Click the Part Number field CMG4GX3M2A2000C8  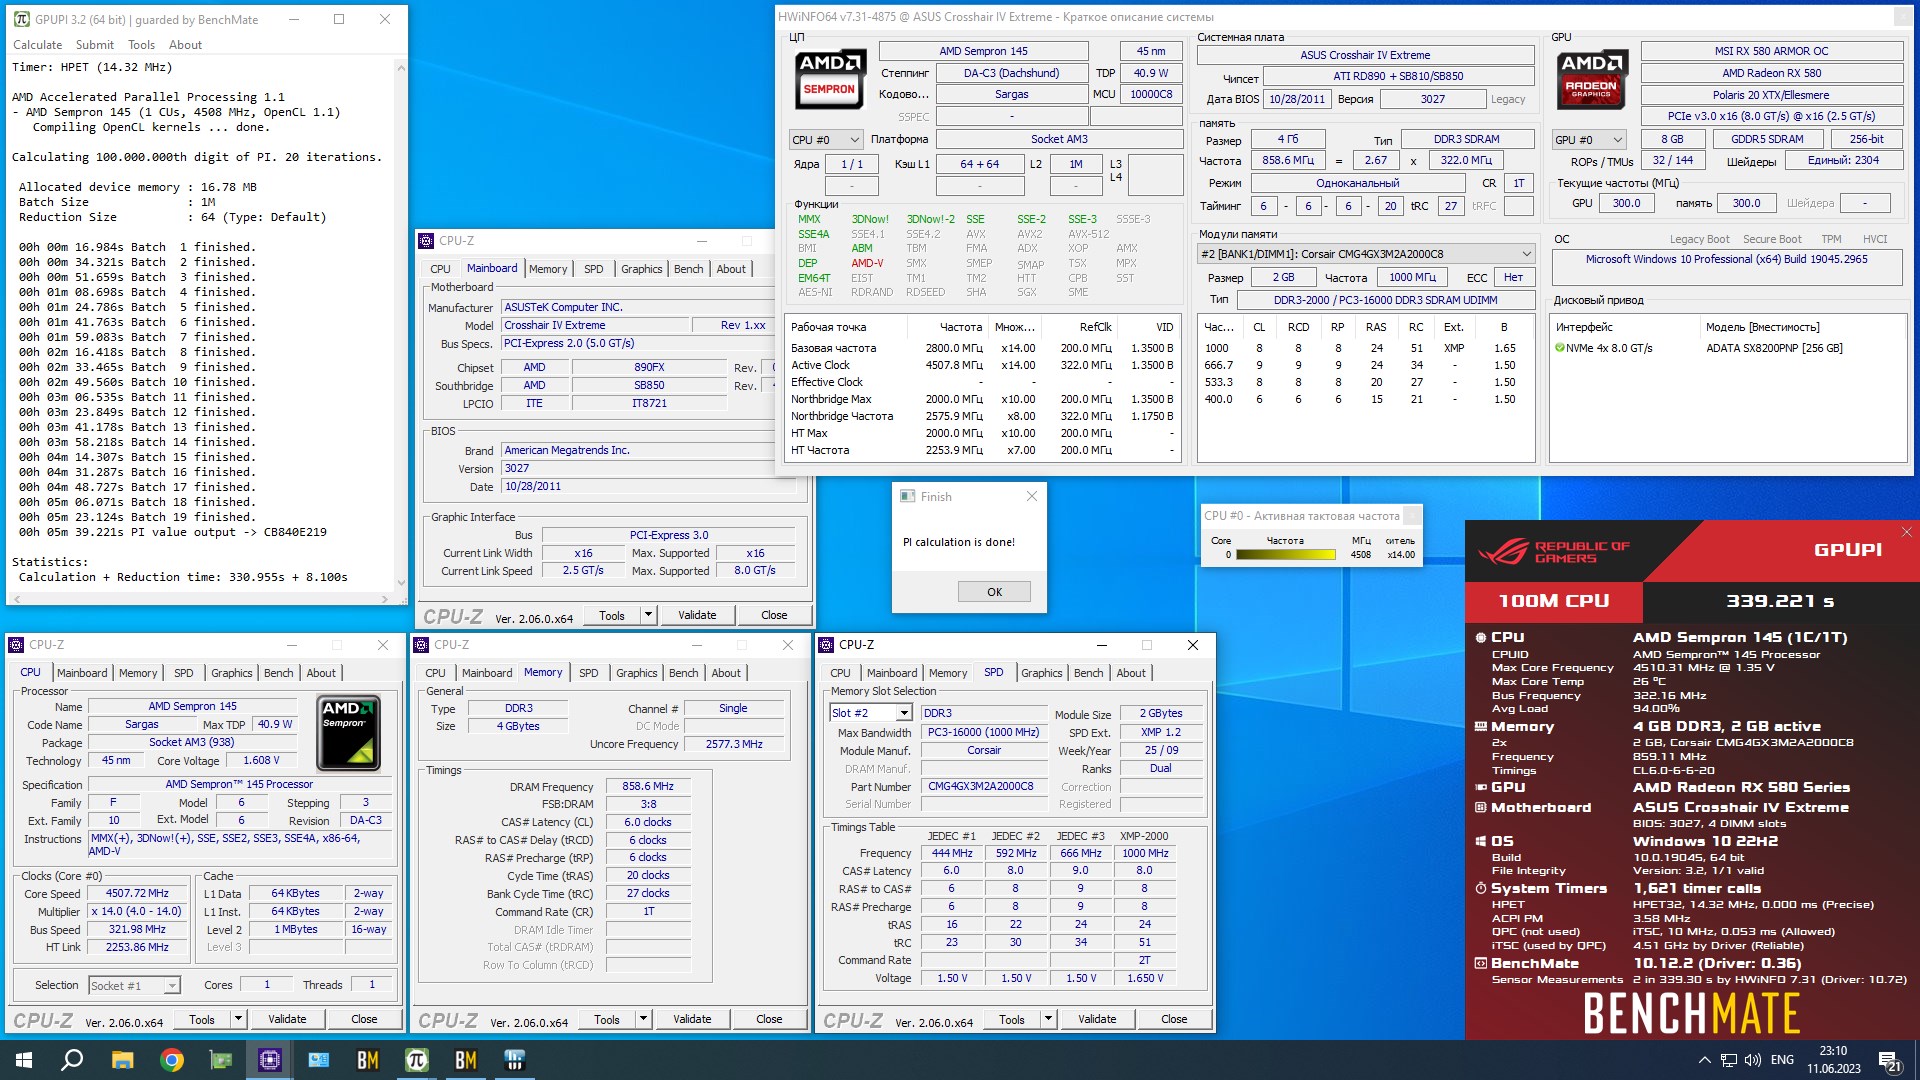(x=985, y=787)
